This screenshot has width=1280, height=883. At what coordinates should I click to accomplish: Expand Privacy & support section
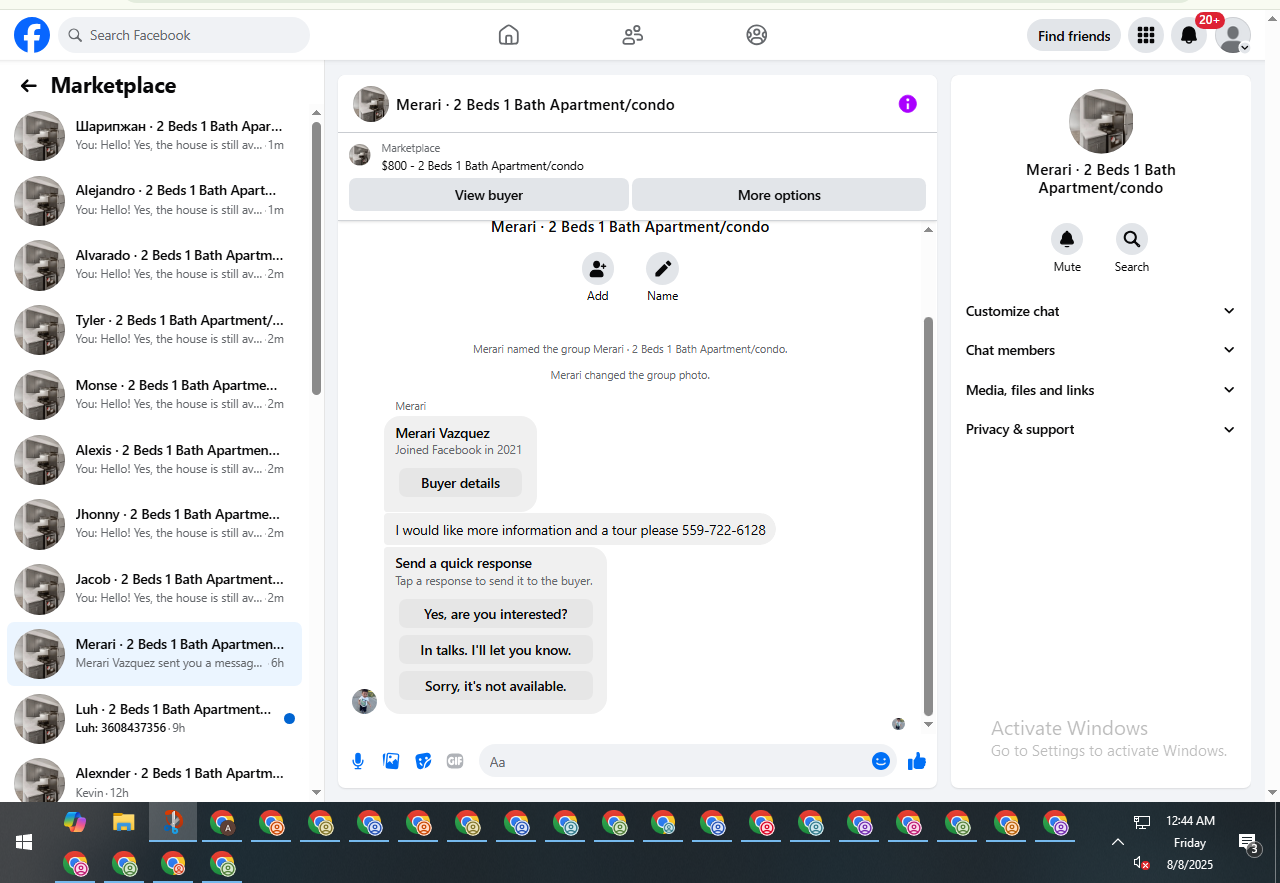(x=1100, y=429)
